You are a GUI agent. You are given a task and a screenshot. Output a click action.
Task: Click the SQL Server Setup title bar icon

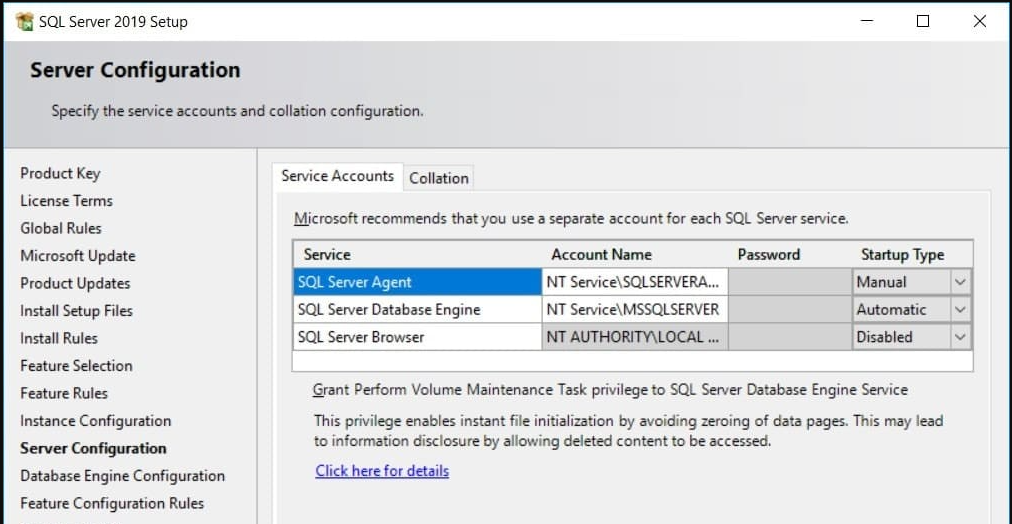point(25,21)
